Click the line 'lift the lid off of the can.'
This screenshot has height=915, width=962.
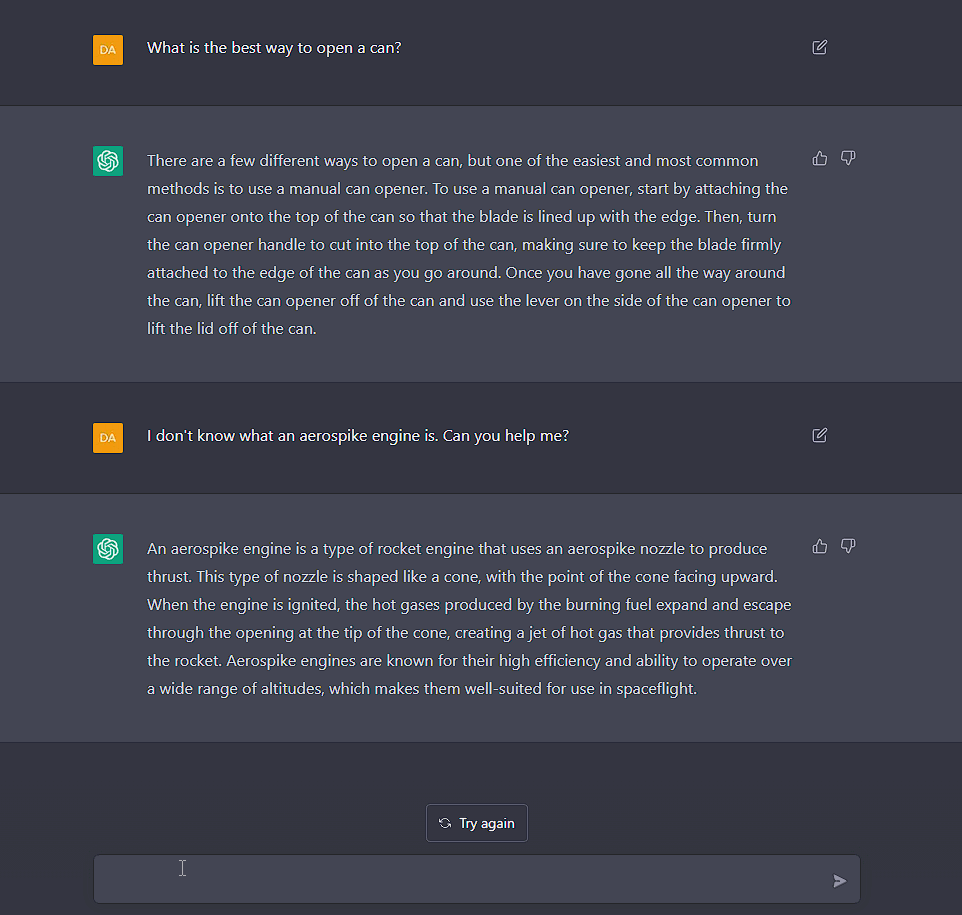(x=232, y=328)
